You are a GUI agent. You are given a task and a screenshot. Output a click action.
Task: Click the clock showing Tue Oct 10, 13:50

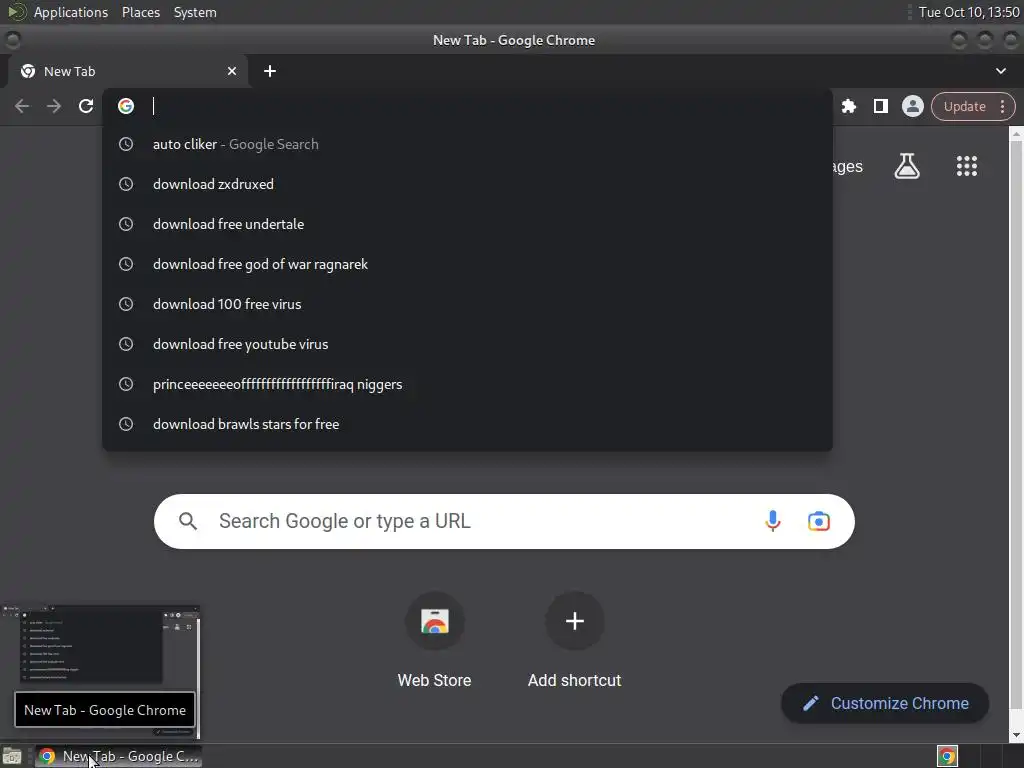968,12
